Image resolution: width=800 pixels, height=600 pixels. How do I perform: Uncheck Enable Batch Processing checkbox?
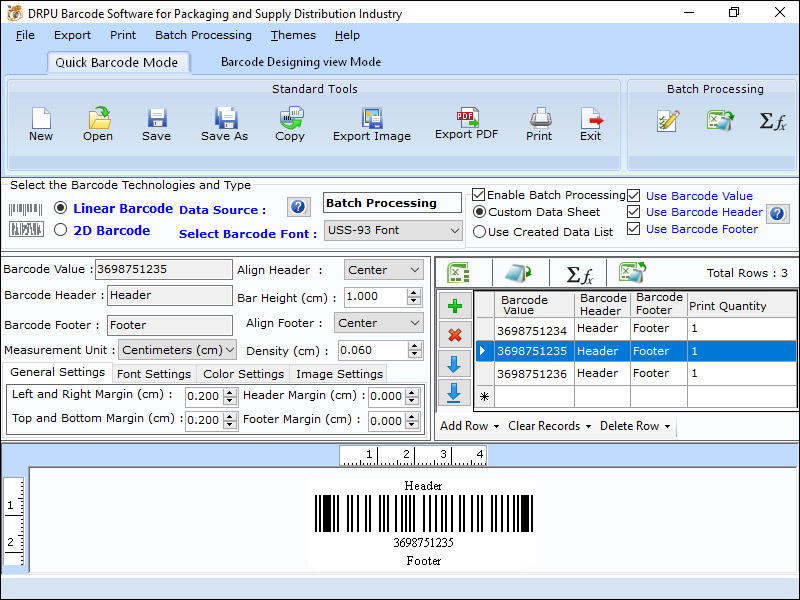point(479,195)
